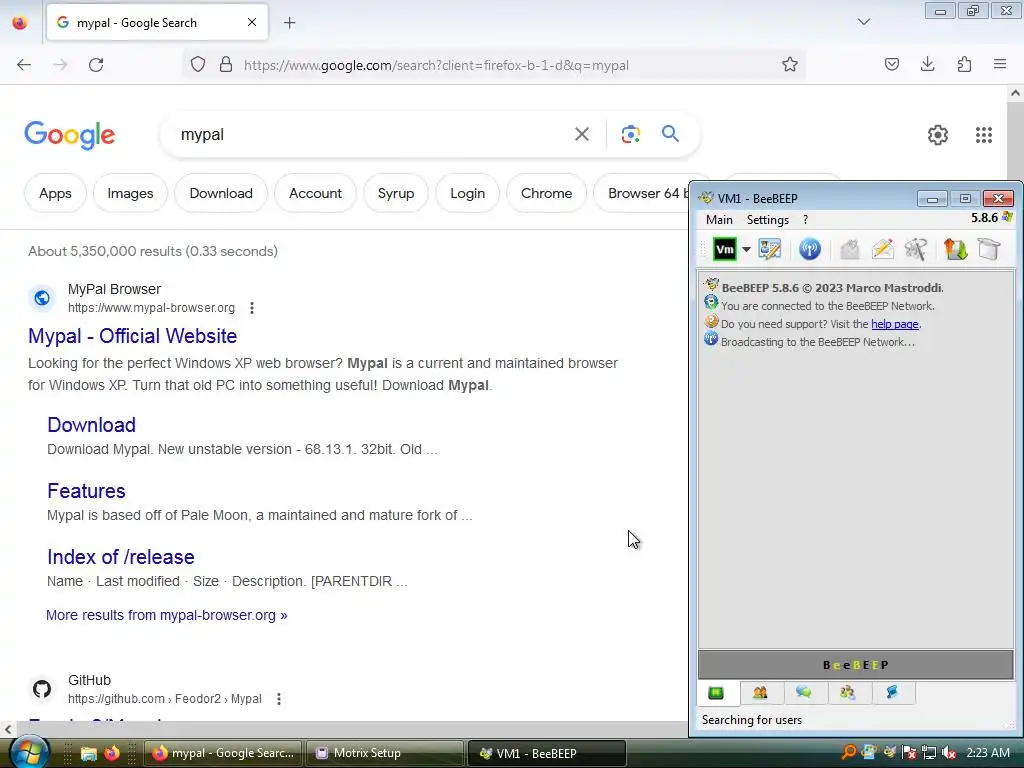Click the padlock site info icon

pyautogui.click(x=225, y=65)
